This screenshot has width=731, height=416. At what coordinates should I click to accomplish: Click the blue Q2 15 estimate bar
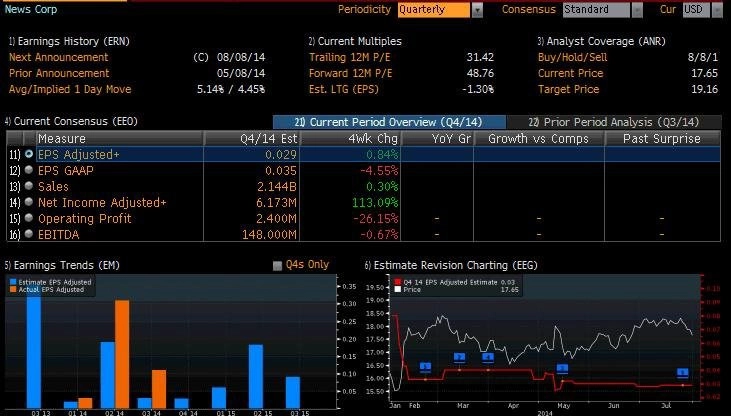(x=256, y=376)
